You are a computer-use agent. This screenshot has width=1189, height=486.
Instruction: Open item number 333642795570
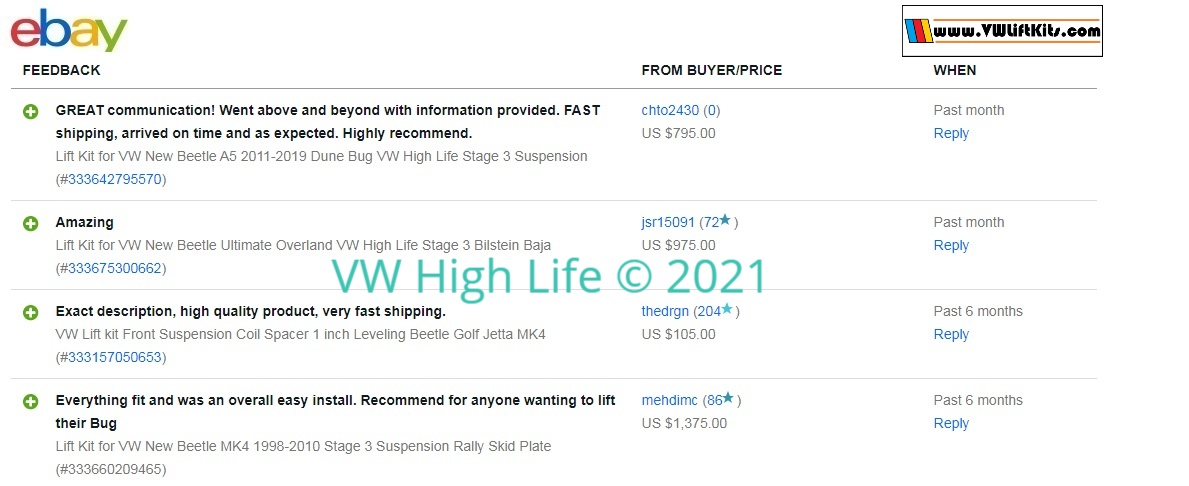pyautogui.click(x=115, y=180)
